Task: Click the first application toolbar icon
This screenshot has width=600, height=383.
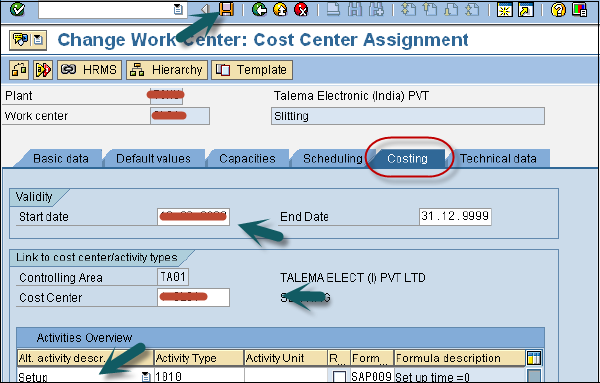Action: (19, 70)
